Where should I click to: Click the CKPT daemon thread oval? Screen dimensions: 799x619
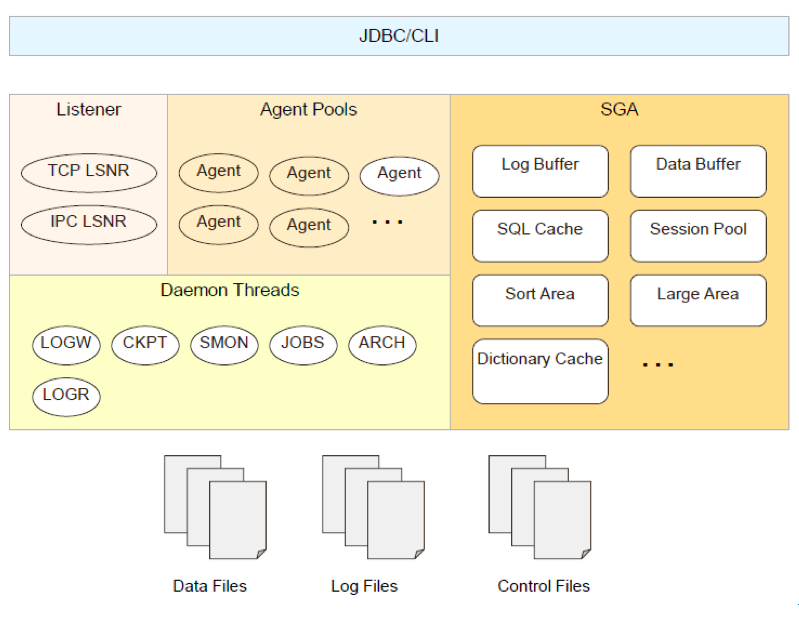(145, 344)
